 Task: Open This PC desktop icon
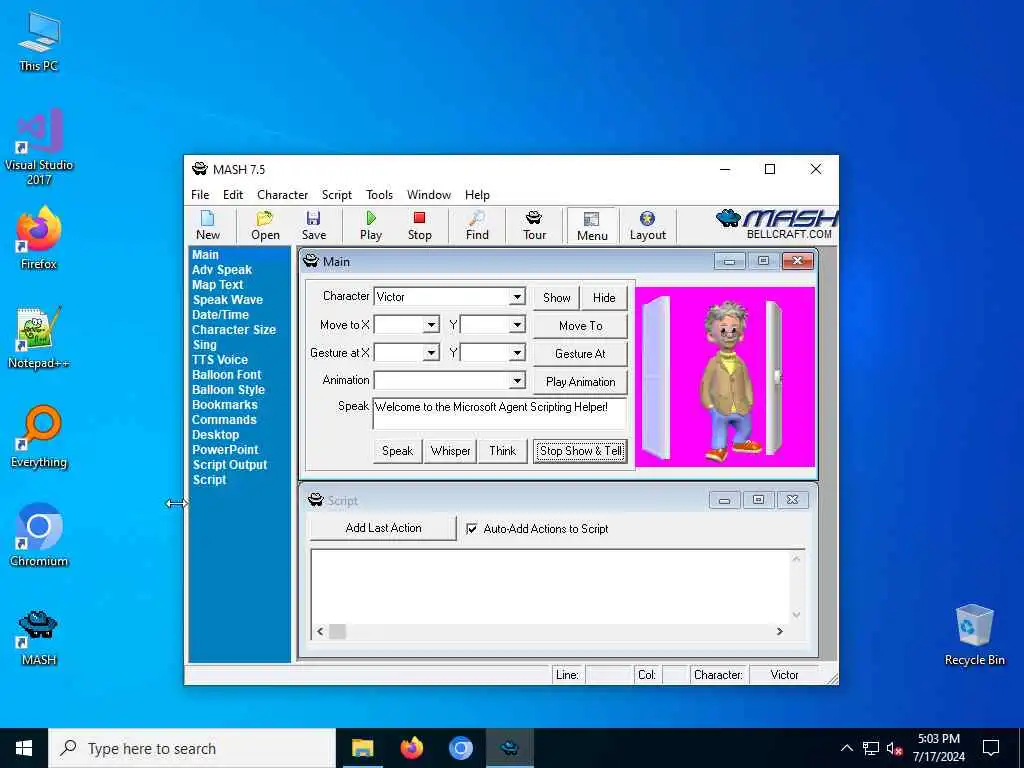click(x=39, y=41)
